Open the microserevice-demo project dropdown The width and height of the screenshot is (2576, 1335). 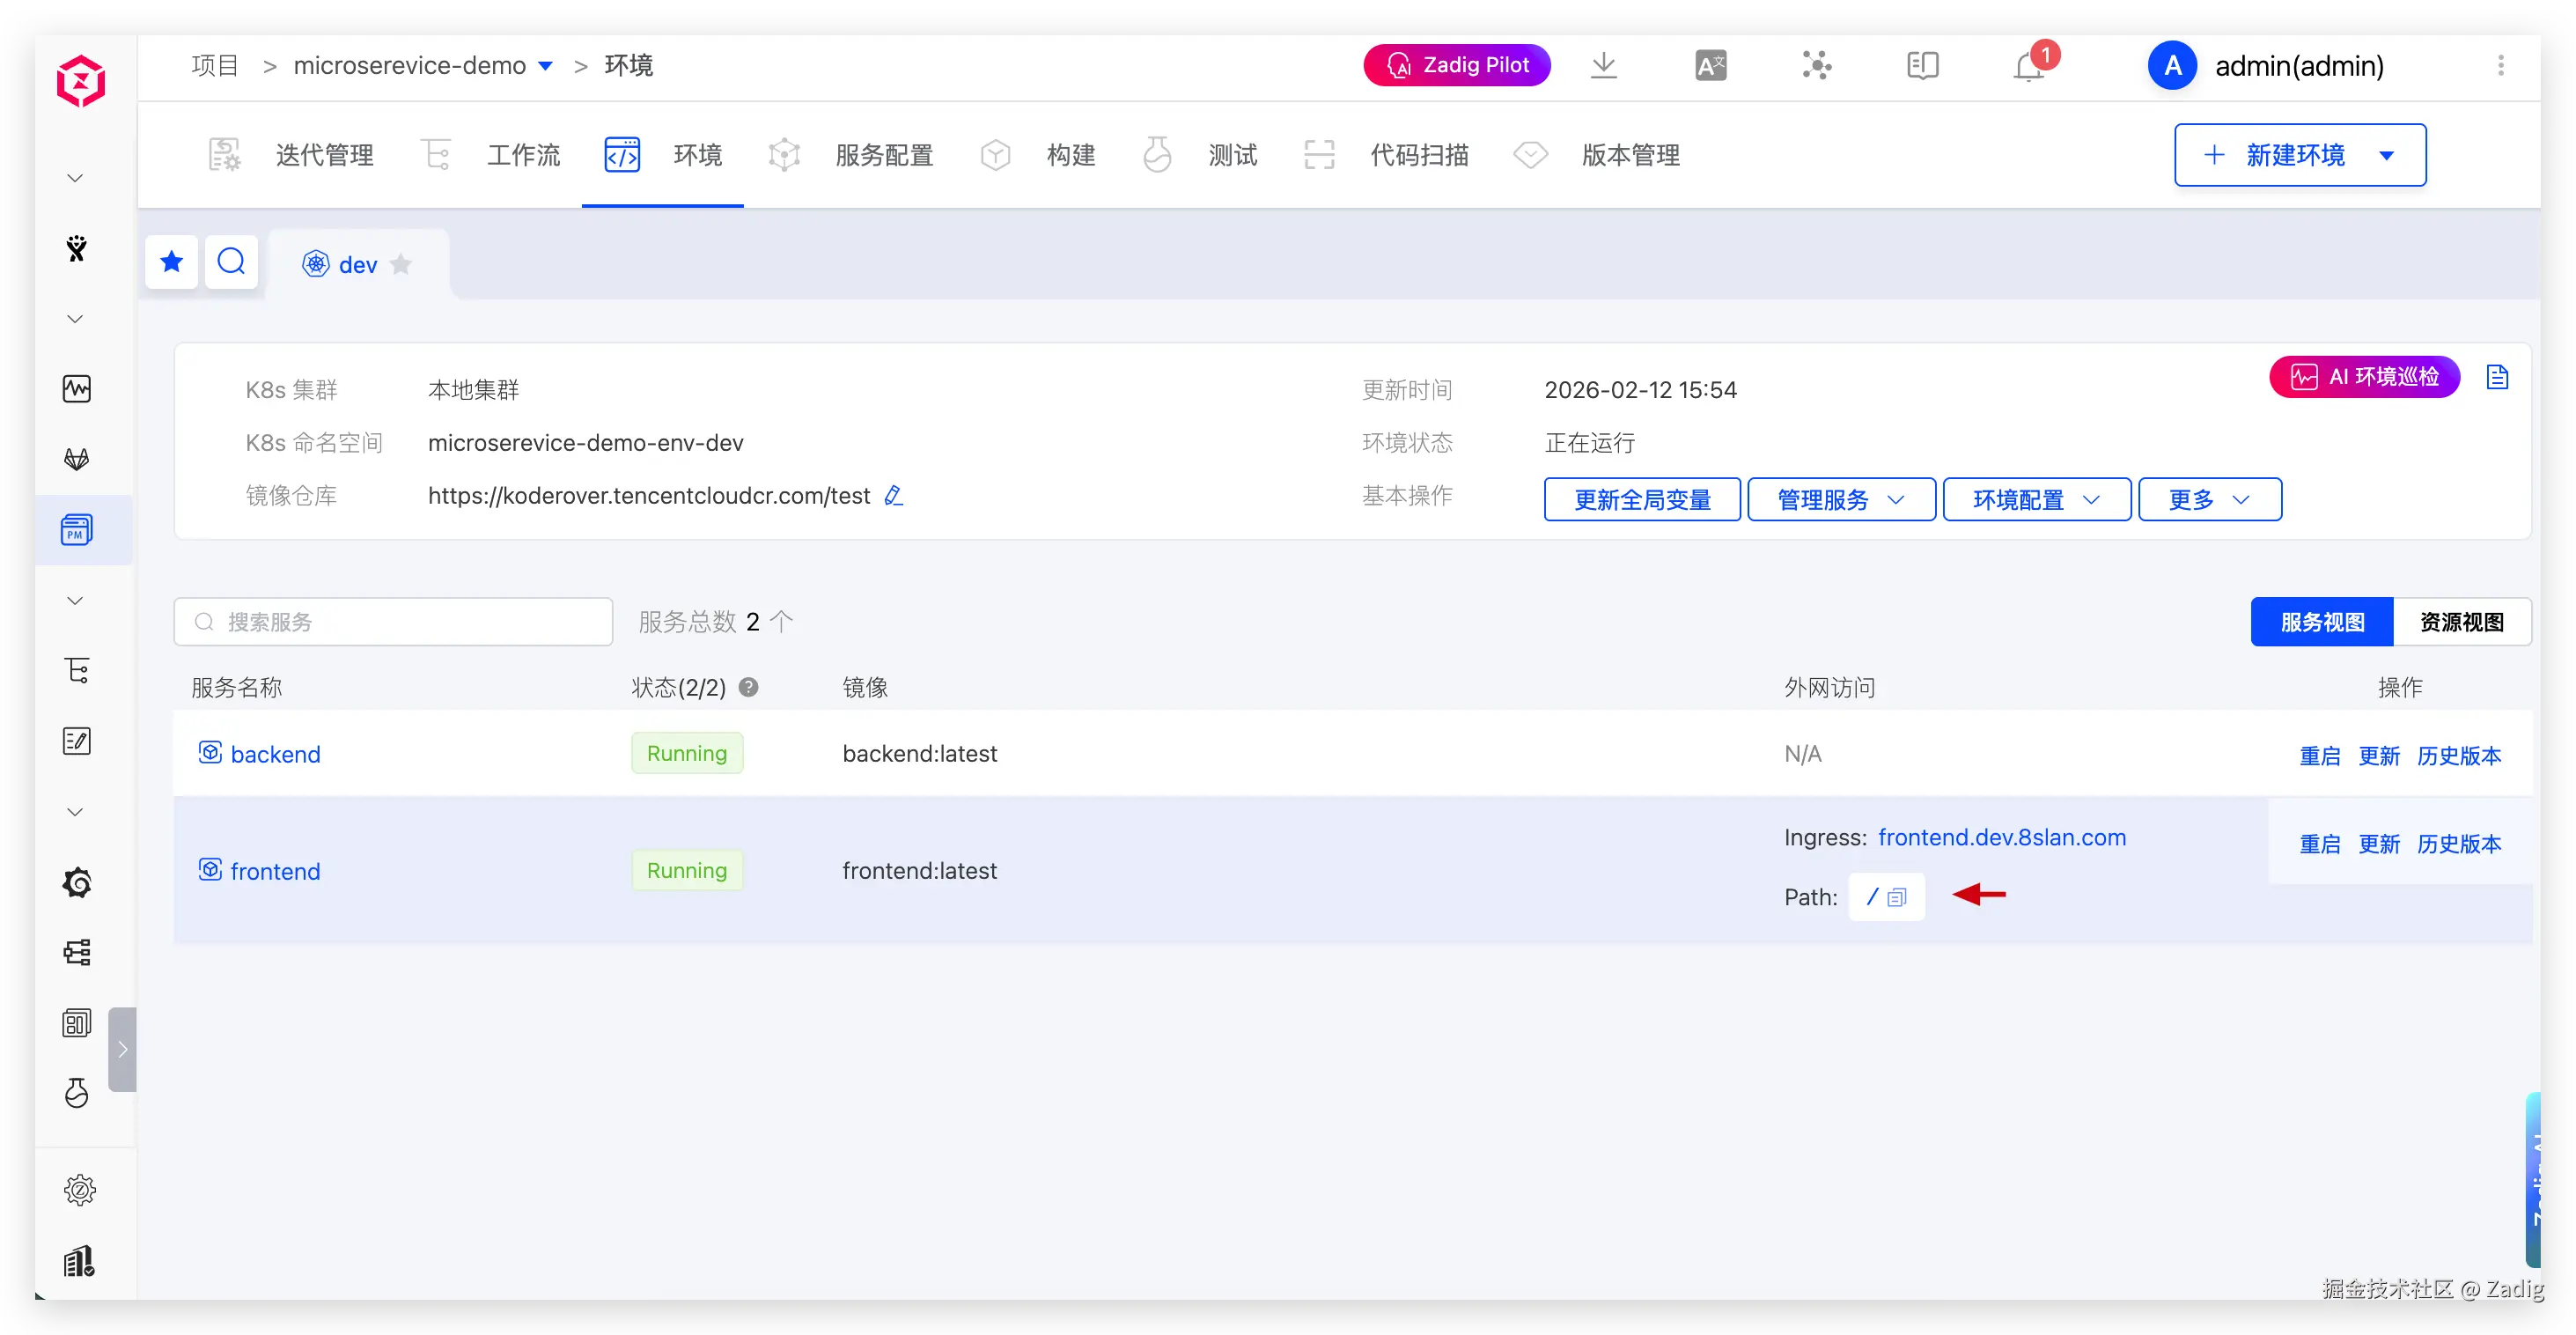[545, 66]
